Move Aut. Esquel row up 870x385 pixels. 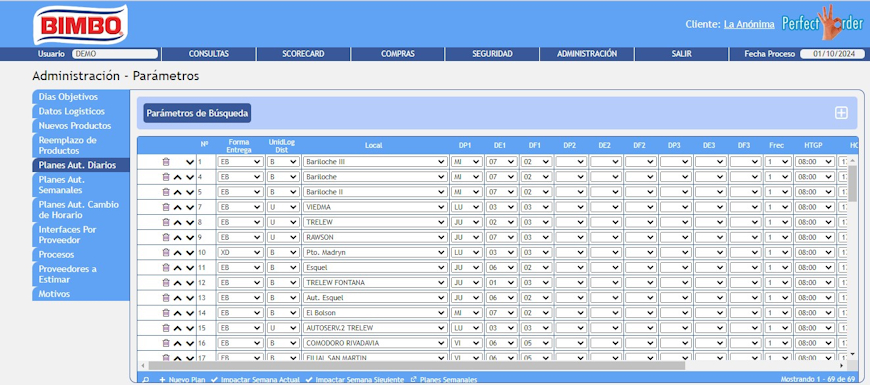click(x=178, y=298)
